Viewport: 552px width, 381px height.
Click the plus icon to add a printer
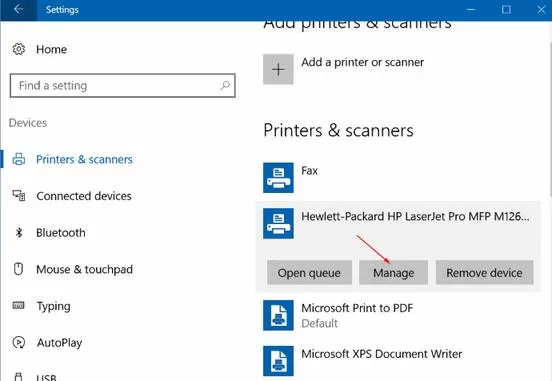point(278,69)
